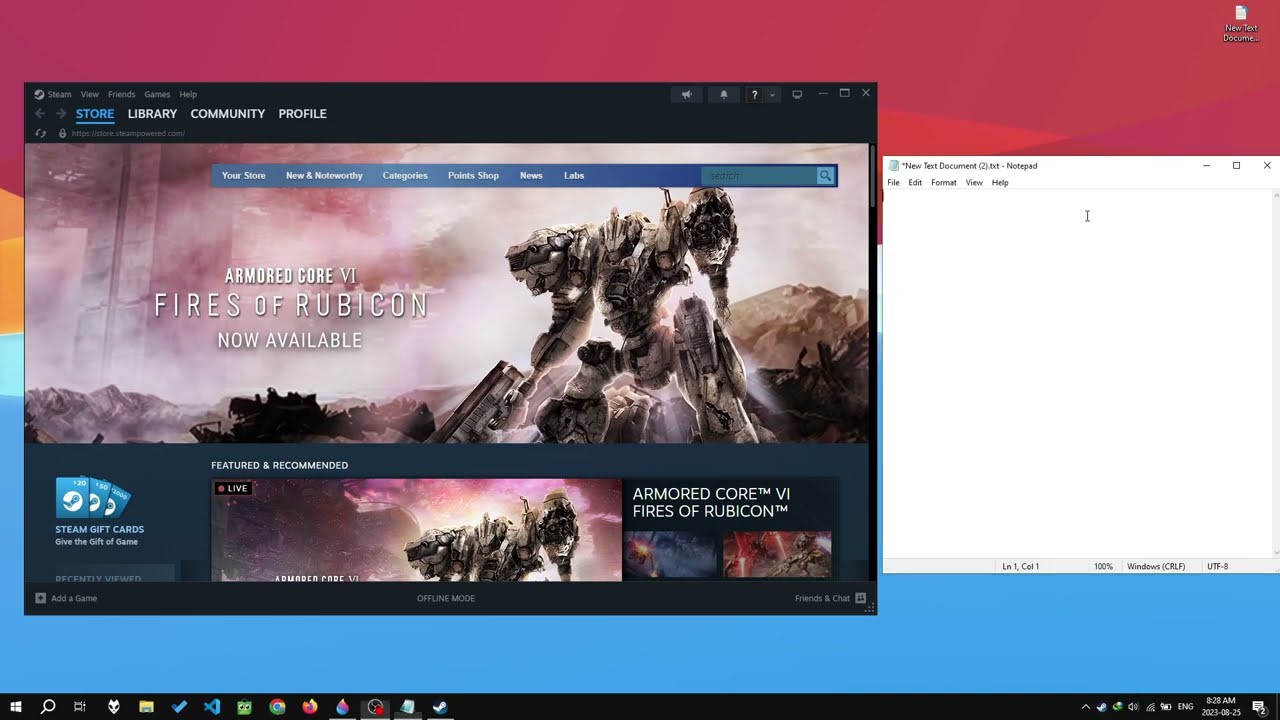Open the View menu in Steam
1280x720 pixels.
[x=90, y=94]
